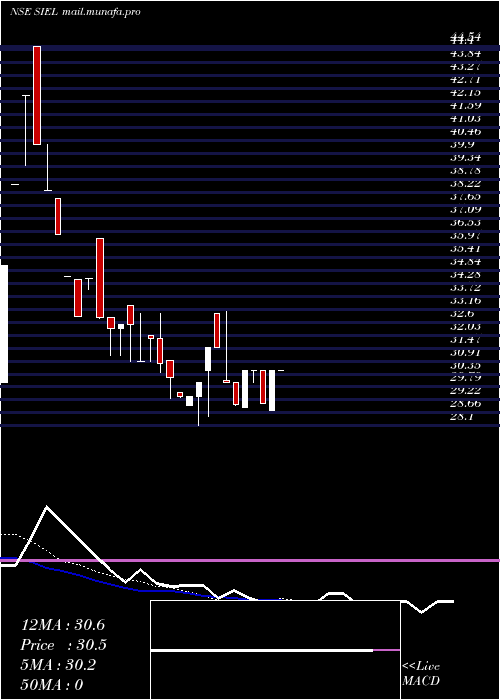Select the '12MA : 30.6' readout
This screenshot has height=700, width=500.
(63, 625)
